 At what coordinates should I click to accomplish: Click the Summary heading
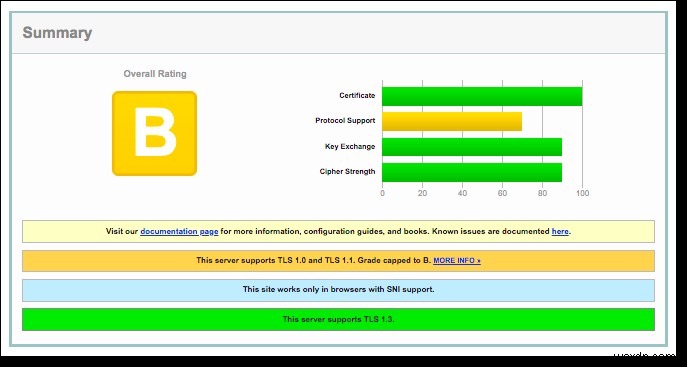coord(57,33)
